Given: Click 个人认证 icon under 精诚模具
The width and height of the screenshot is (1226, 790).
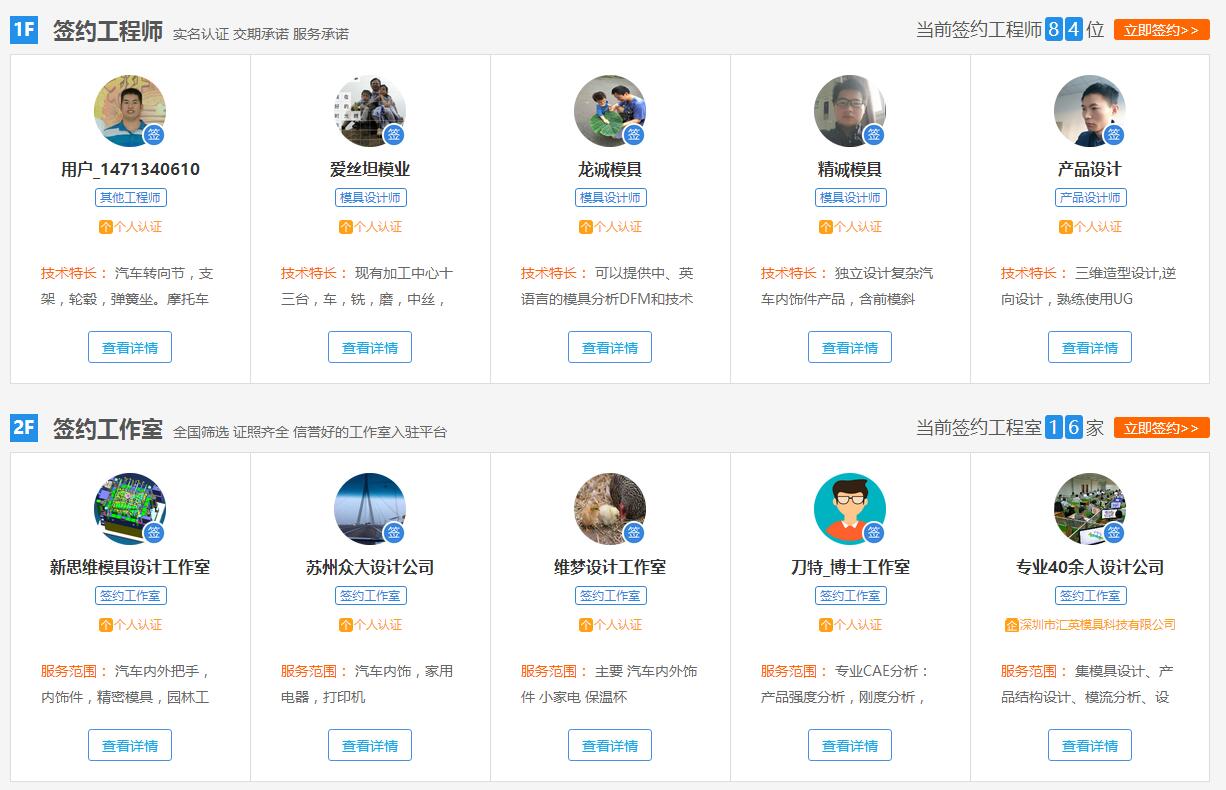Looking at the screenshot, I should 826,227.
